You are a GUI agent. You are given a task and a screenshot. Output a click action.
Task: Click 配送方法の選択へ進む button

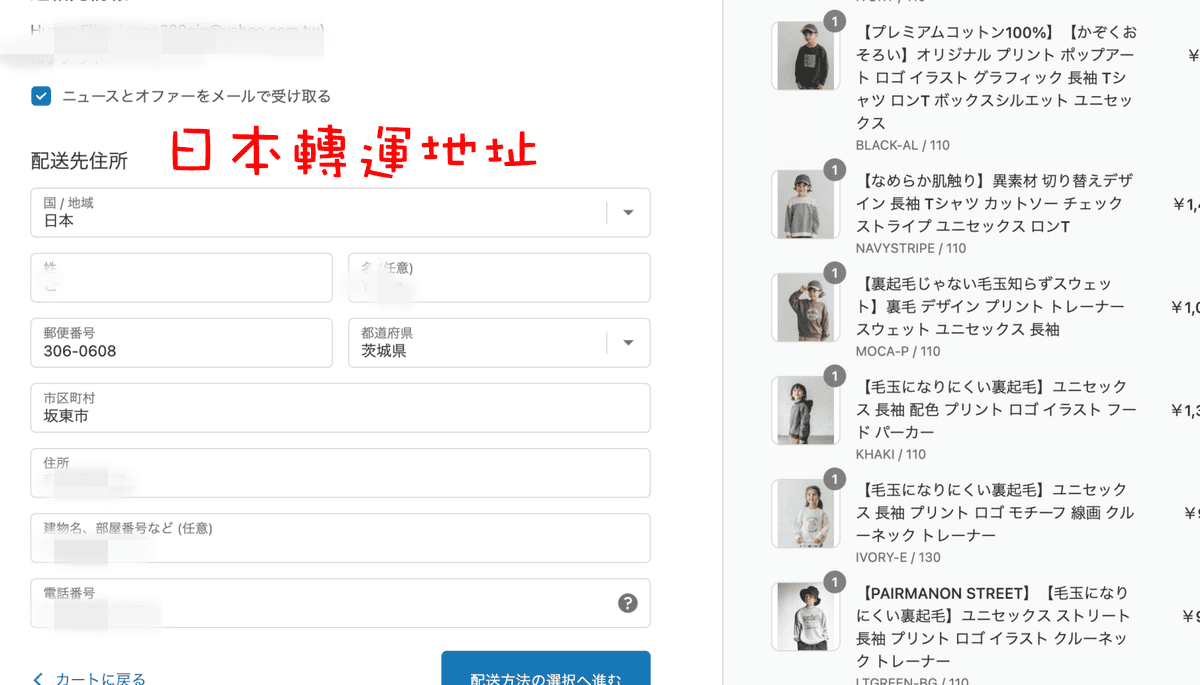[546, 669]
